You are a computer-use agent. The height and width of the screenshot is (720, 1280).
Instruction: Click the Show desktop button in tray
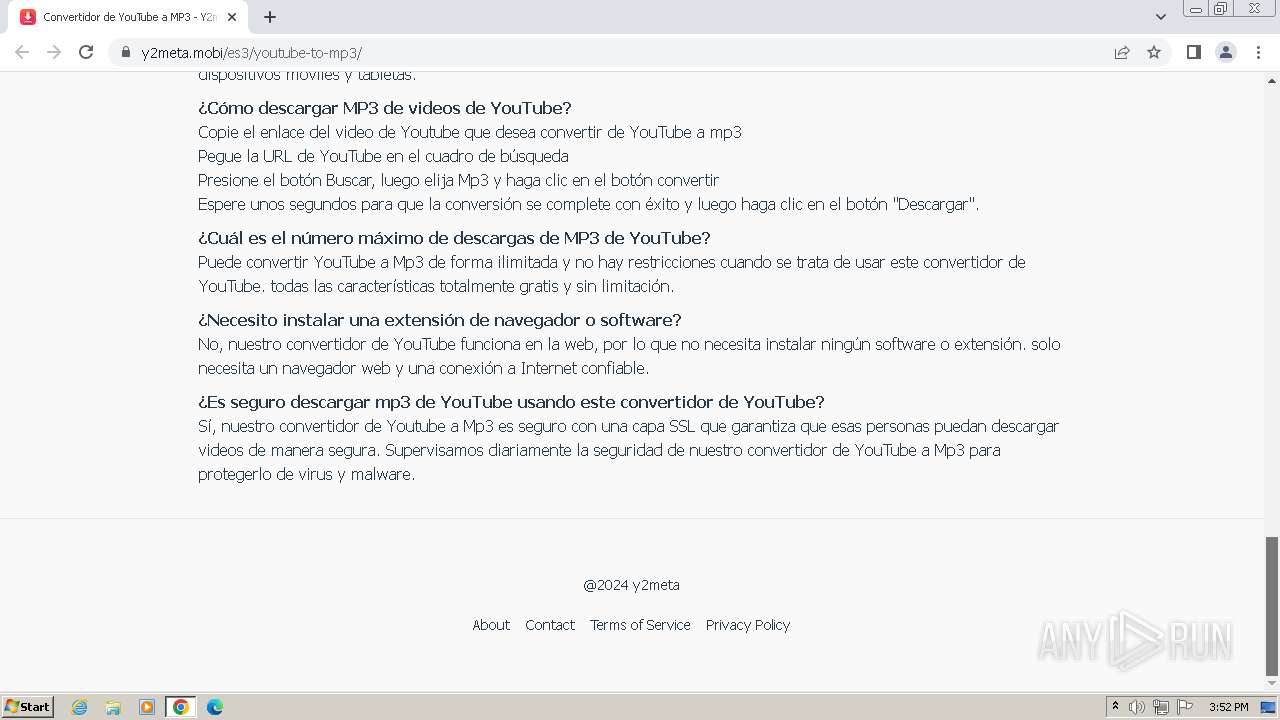point(1269,707)
